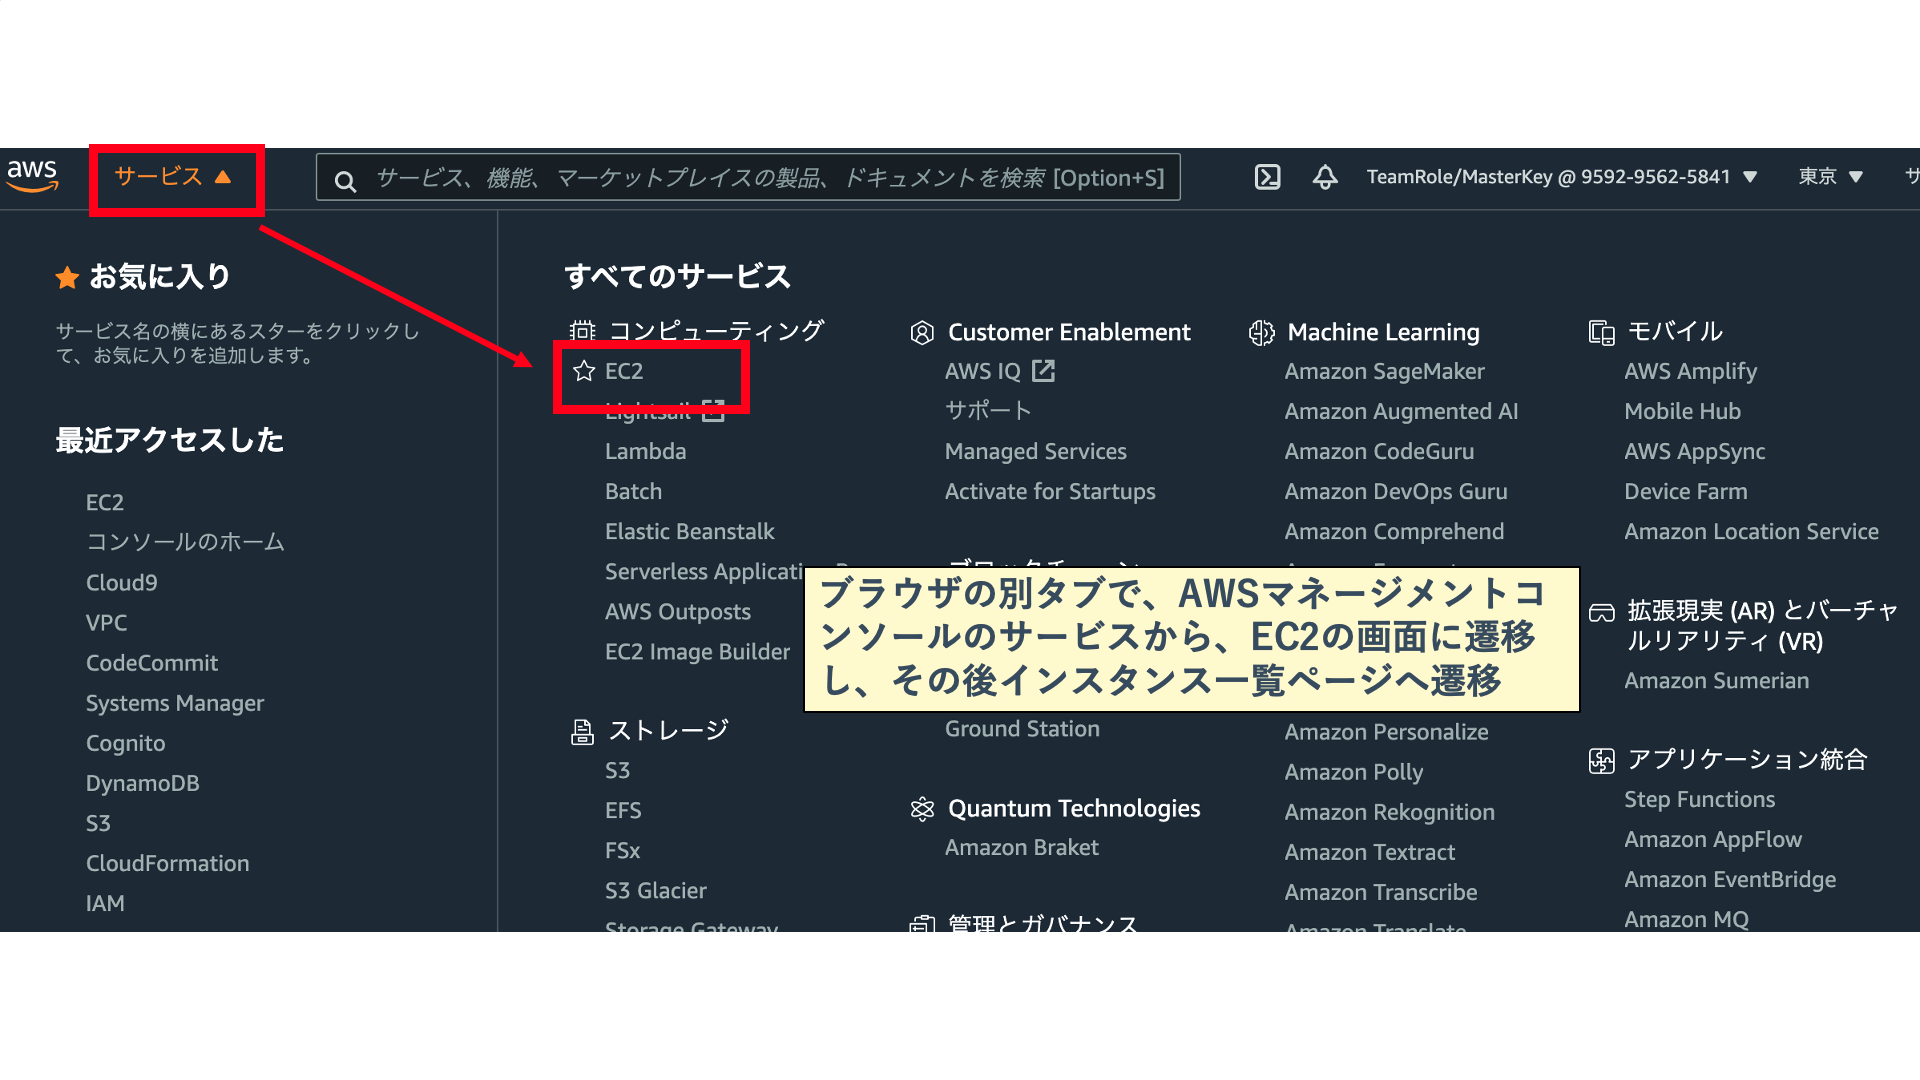Screen dimensions: 1920x1080
Task: Open the 東京 region dropdown
Action: tap(1831, 177)
